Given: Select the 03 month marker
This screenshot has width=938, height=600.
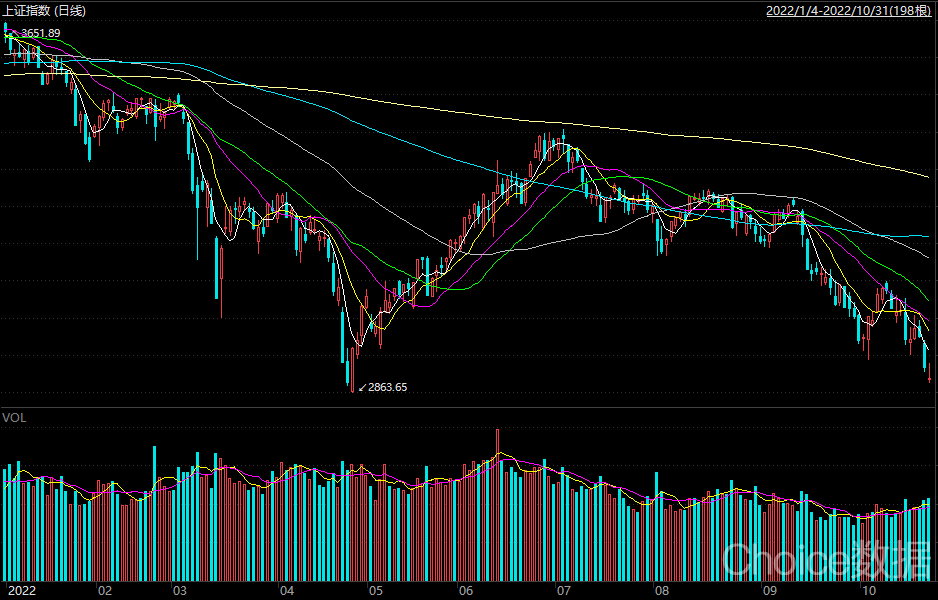Looking at the screenshot, I should [180, 591].
